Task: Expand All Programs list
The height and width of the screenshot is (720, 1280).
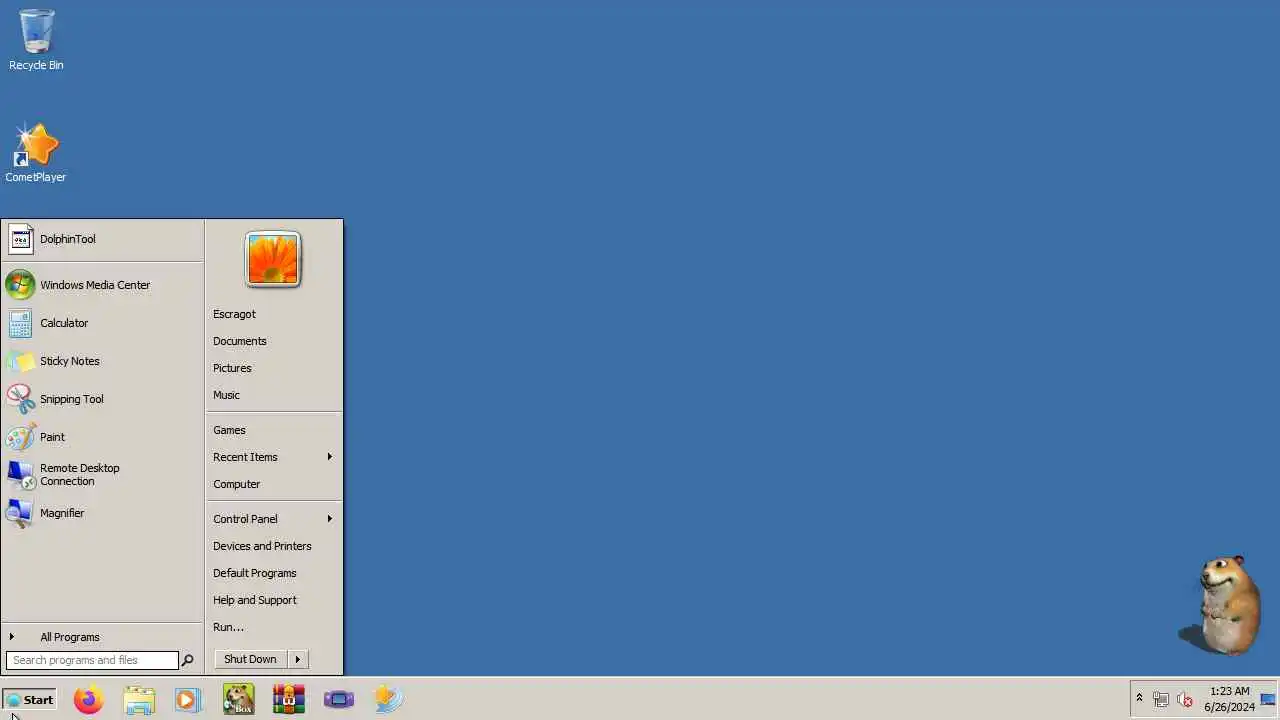Action: pyautogui.click(x=102, y=637)
